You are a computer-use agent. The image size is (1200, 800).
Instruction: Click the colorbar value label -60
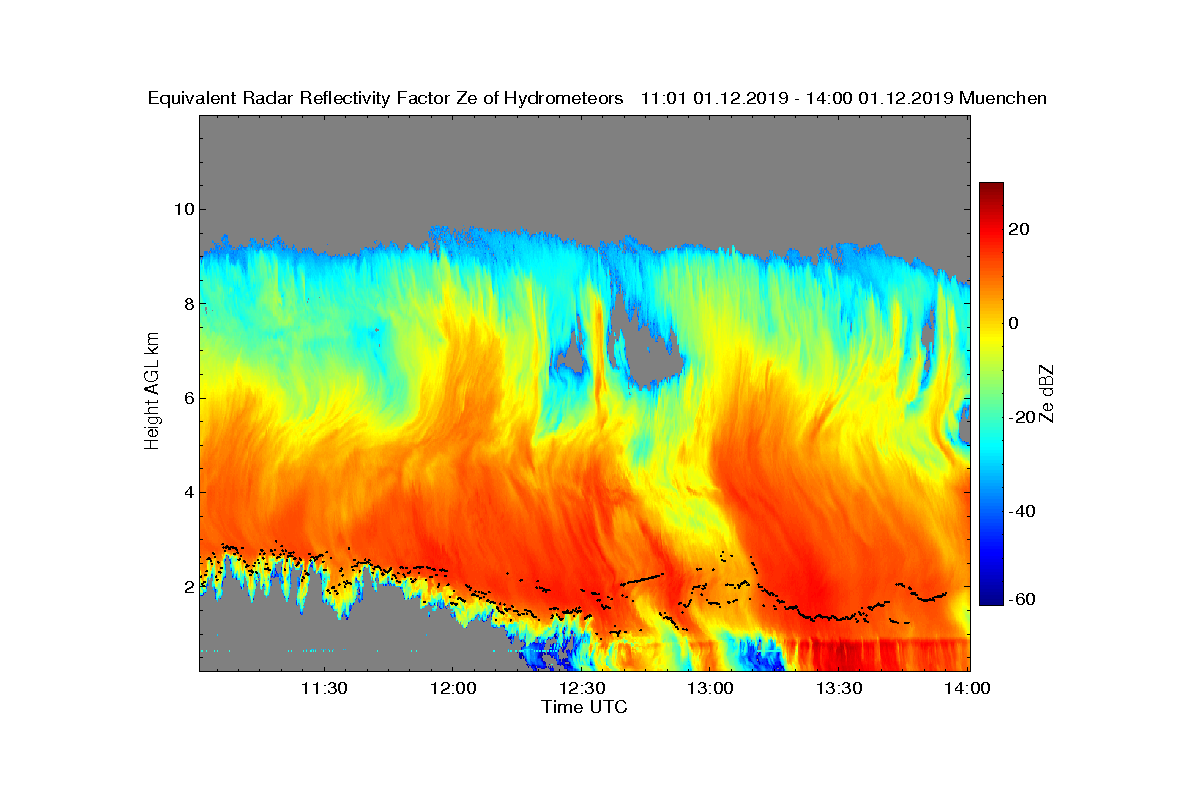point(1022,600)
